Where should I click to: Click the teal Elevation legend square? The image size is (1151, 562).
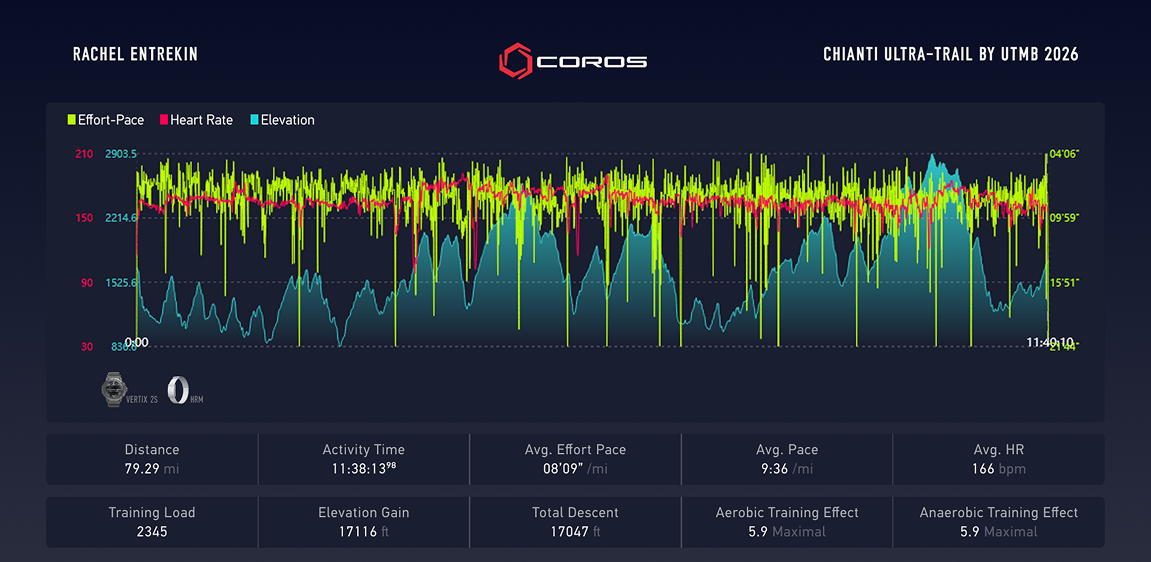click(254, 120)
